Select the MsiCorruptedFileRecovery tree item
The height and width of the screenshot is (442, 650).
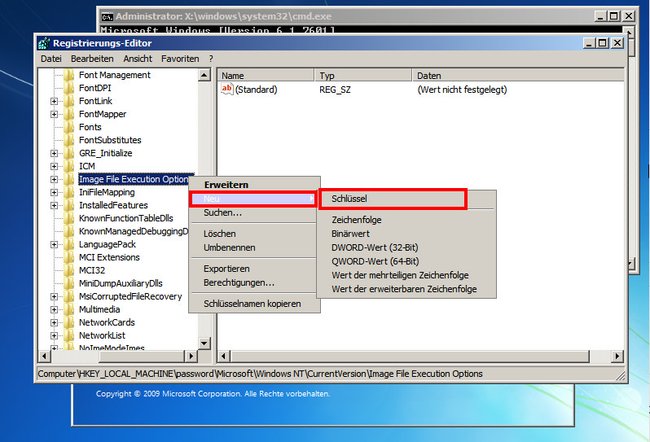(x=130, y=296)
